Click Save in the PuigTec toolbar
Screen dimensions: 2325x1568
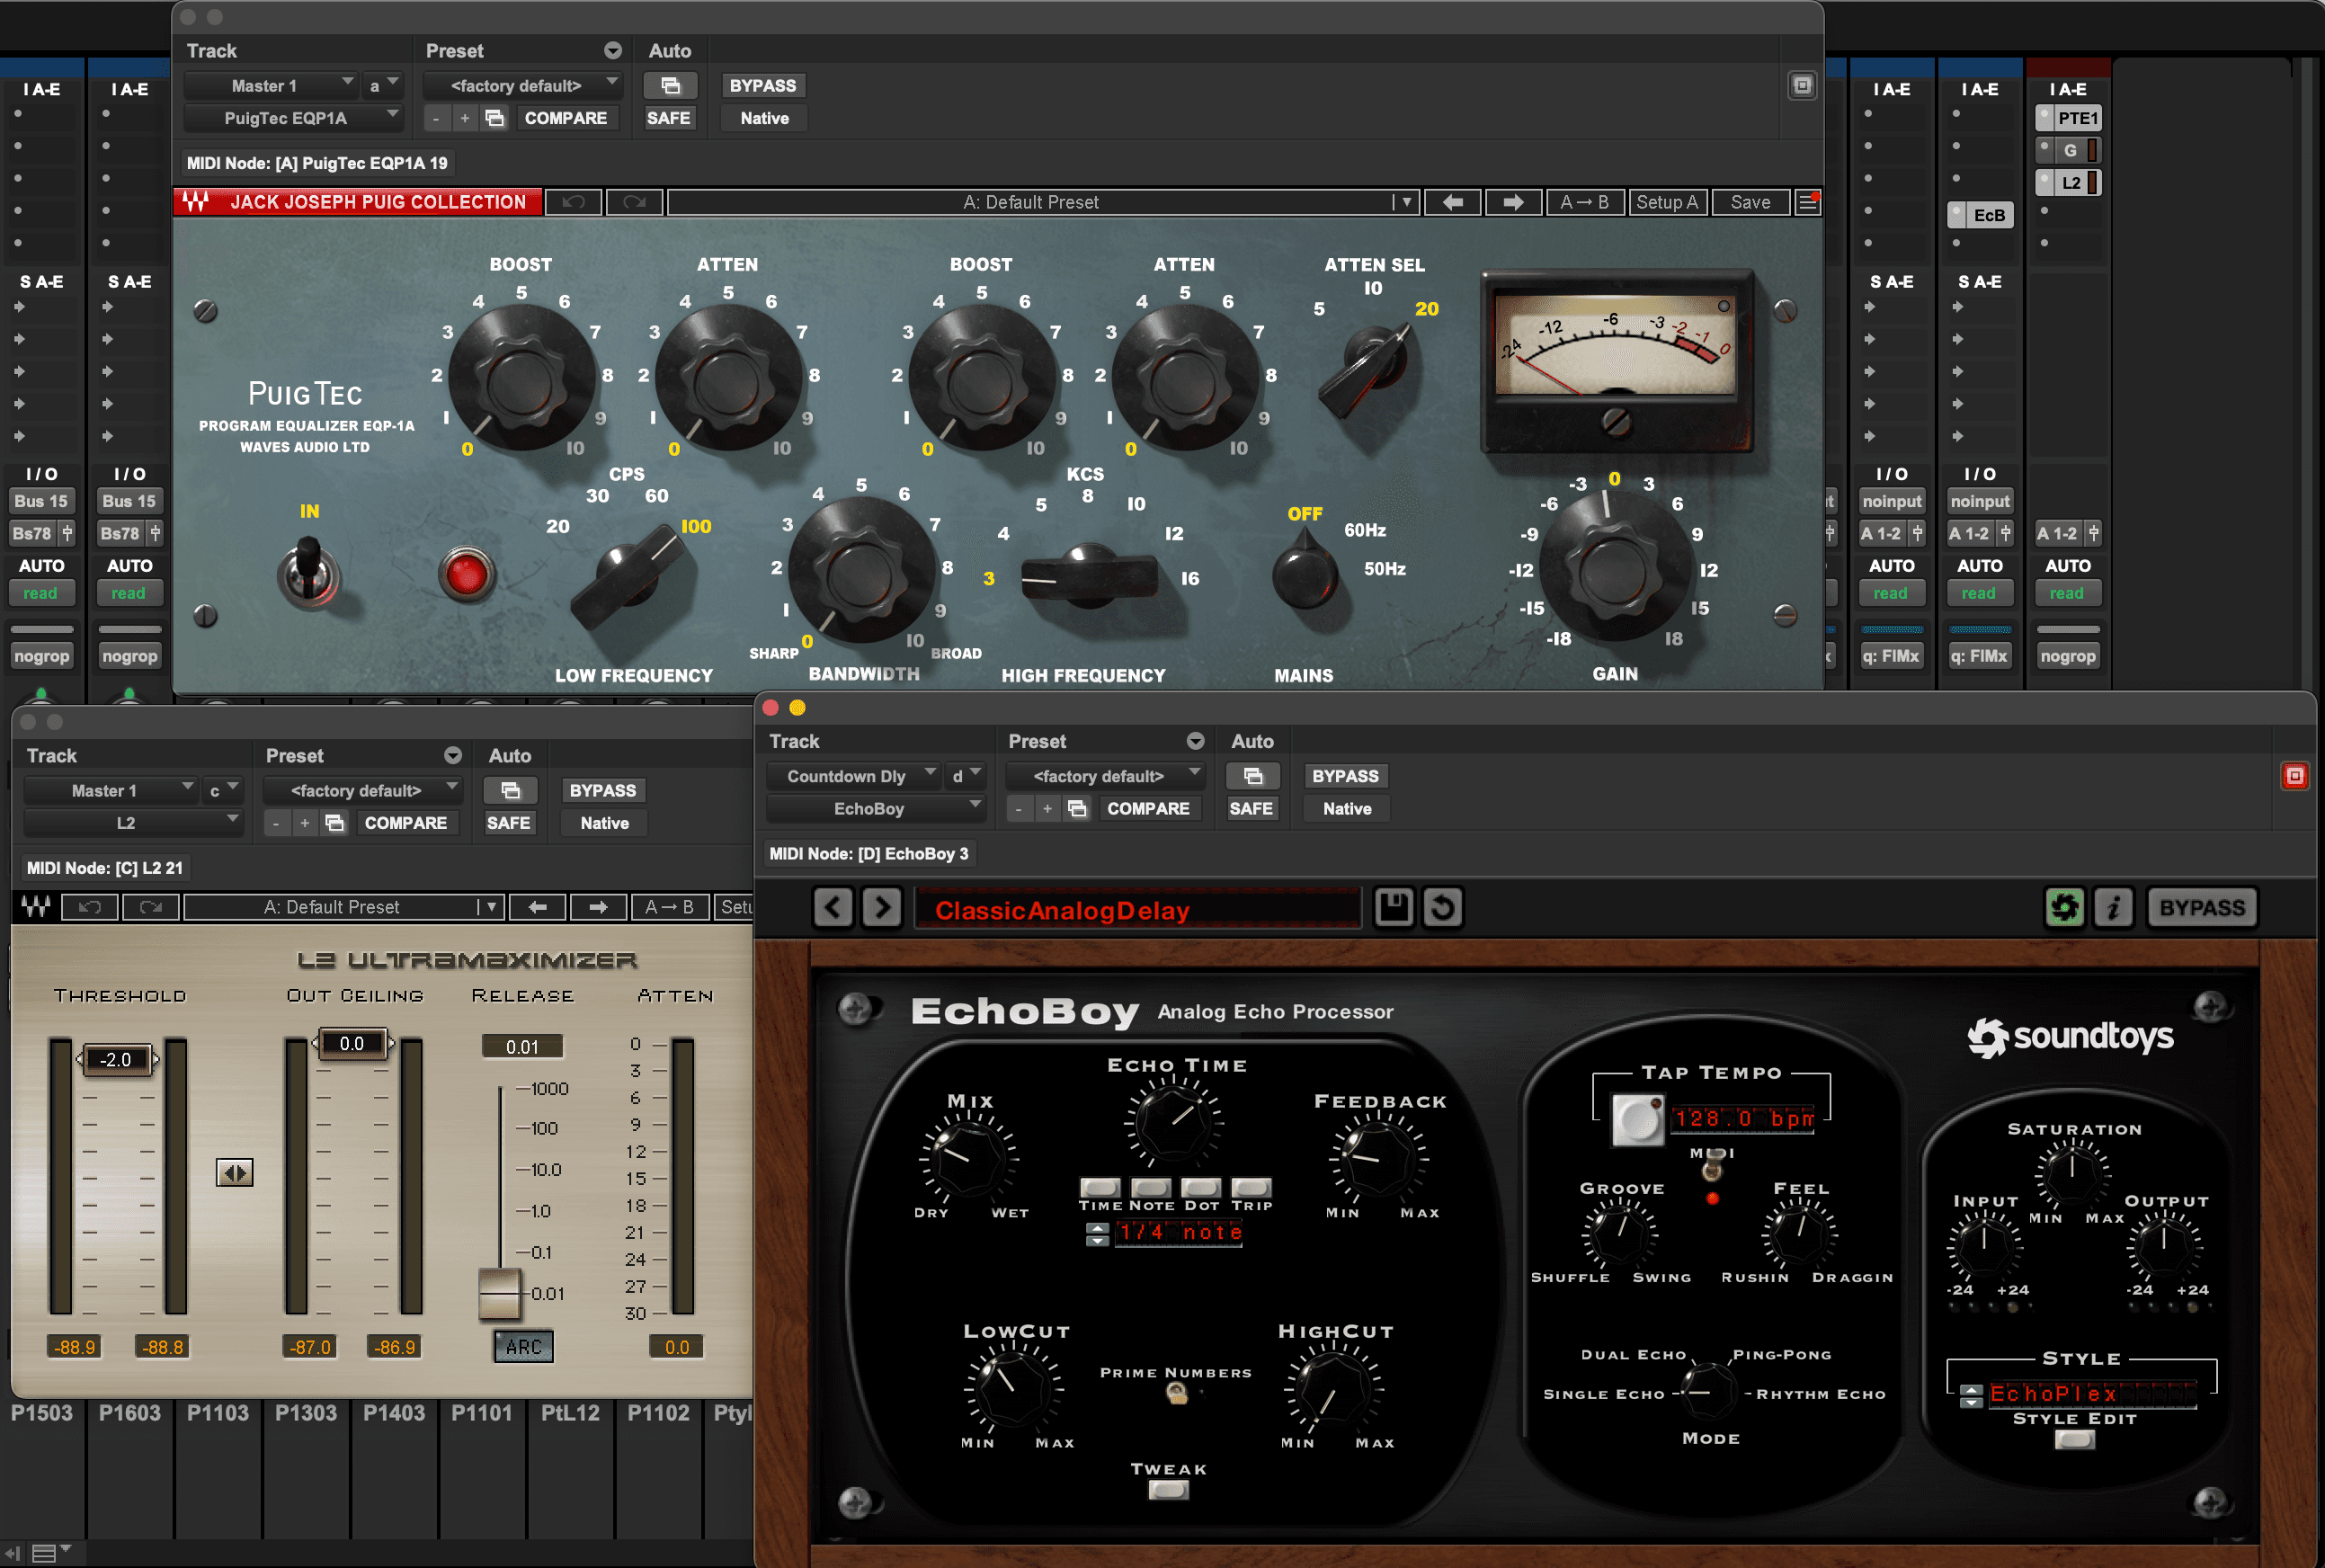[x=1750, y=202]
